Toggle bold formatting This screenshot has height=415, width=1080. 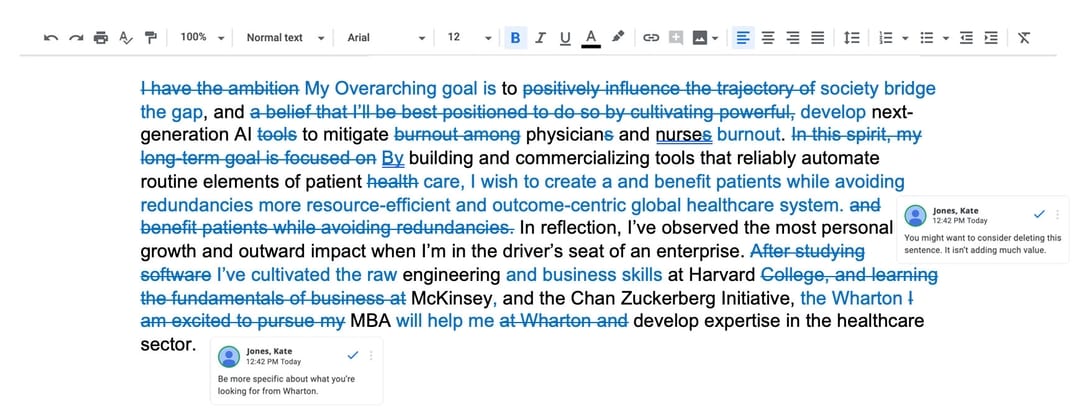(515, 38)
